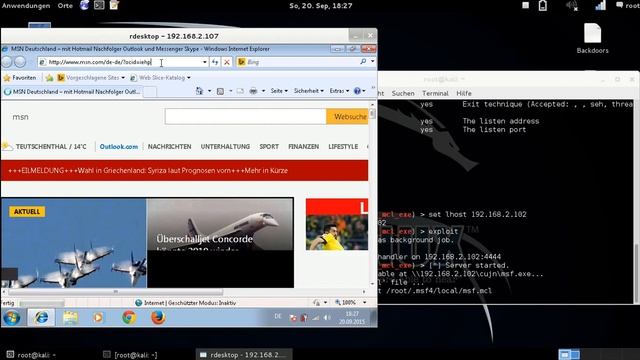The width and height of the screenshot is (640, 360).
Task: Click the football player thumbnail
Action: point(337,224)
